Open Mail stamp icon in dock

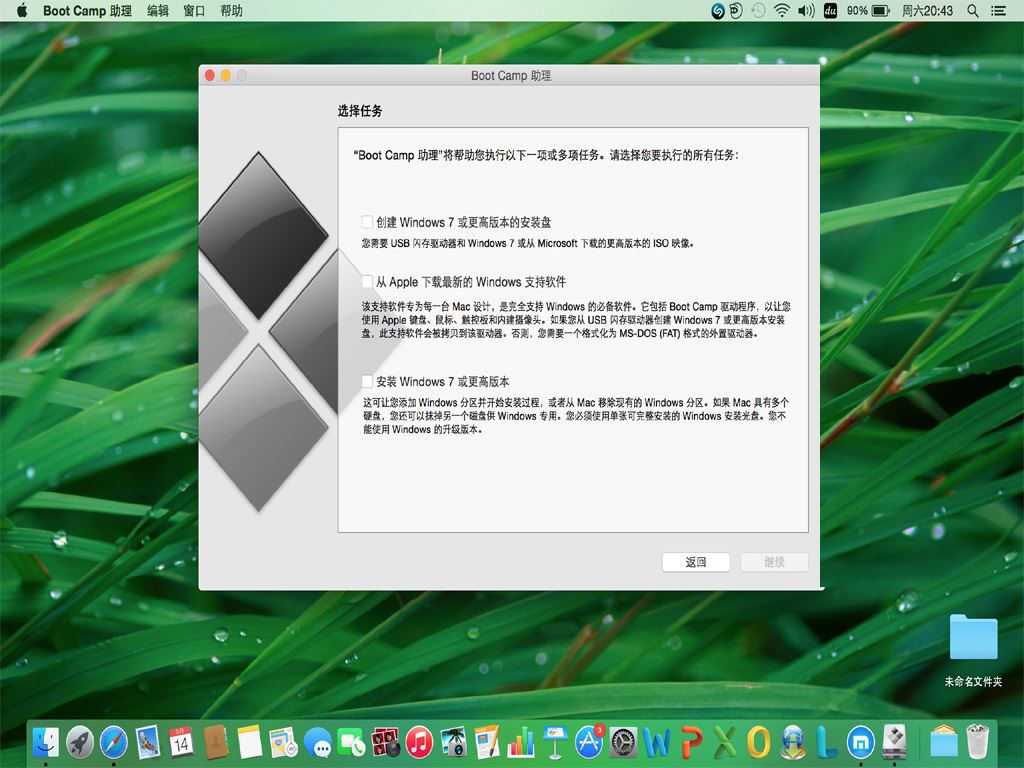pyautogui.click(x=148, y=742)
